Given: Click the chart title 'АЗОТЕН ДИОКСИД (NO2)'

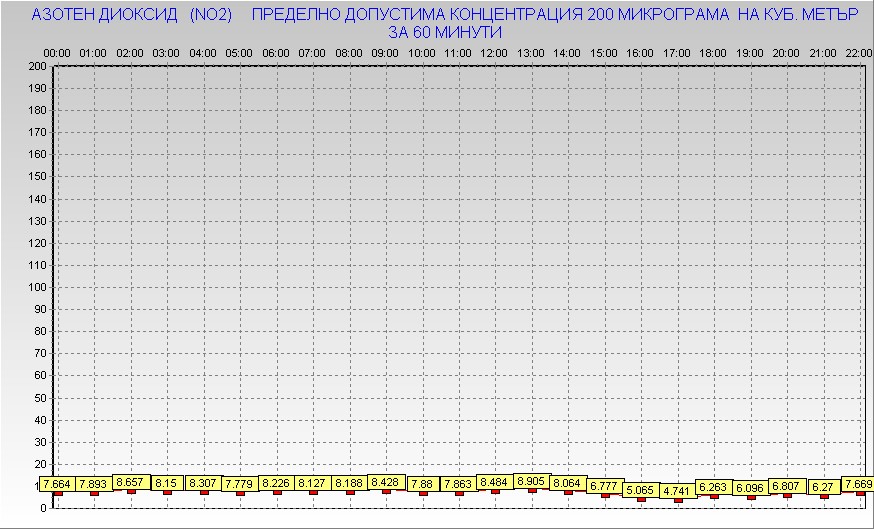Looking at the screenshot, I should tap(132, 16).
